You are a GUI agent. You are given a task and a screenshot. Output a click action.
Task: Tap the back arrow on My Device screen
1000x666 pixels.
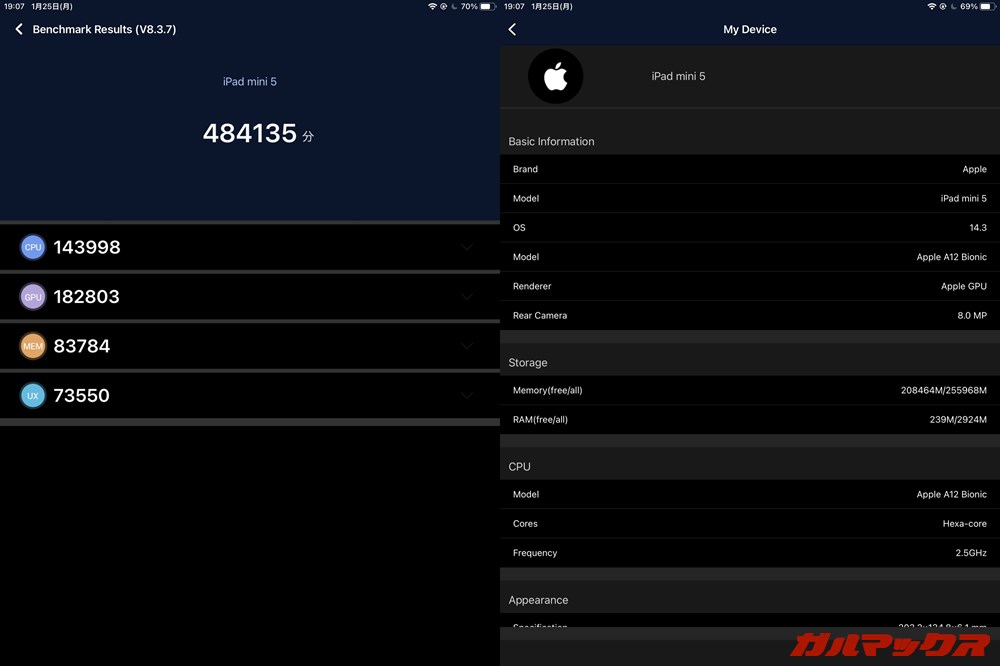(512, 30)
